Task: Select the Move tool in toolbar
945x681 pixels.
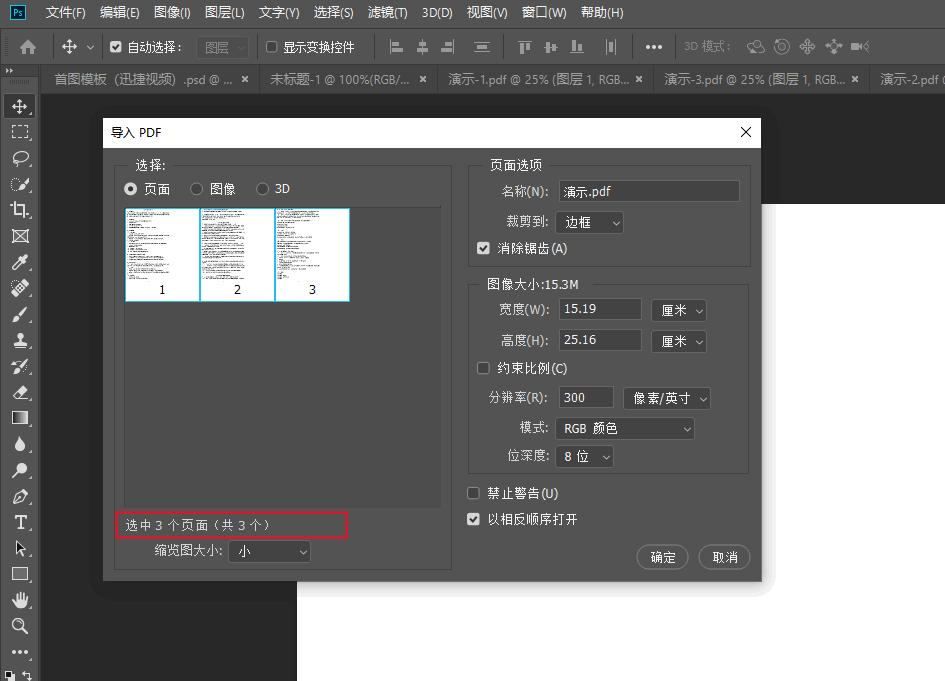Action: pos(20,106)
